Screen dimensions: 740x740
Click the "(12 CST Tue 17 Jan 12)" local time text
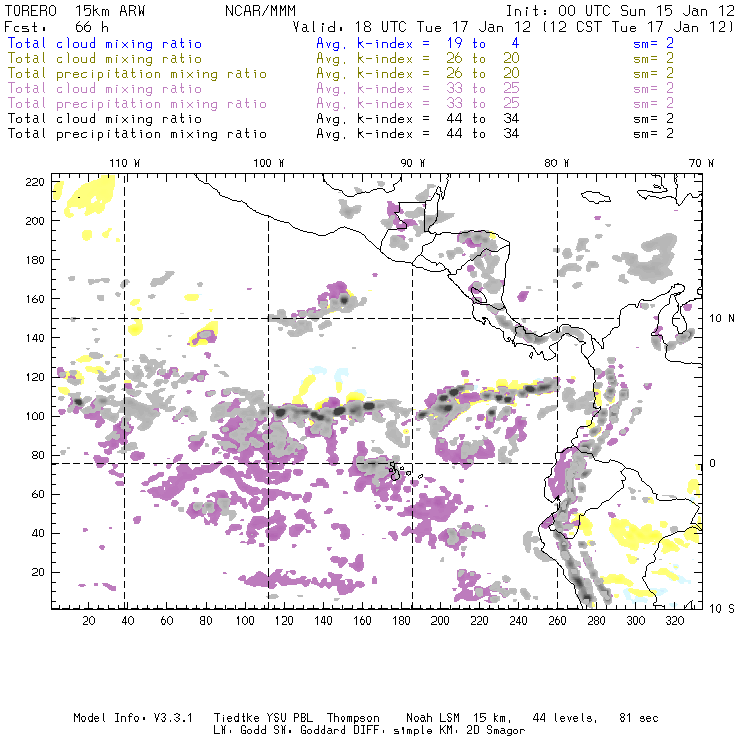coord(638,27)
